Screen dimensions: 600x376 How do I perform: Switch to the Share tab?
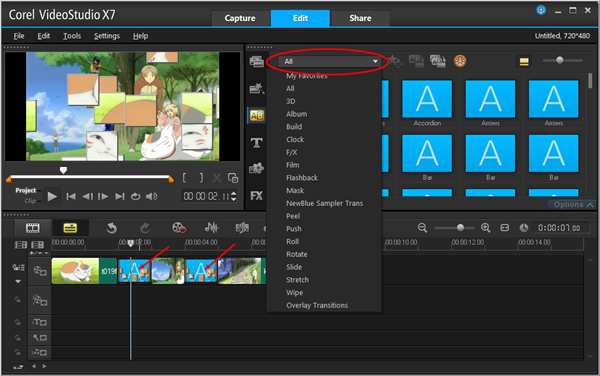pyautogui.click(x=360, y=18)
